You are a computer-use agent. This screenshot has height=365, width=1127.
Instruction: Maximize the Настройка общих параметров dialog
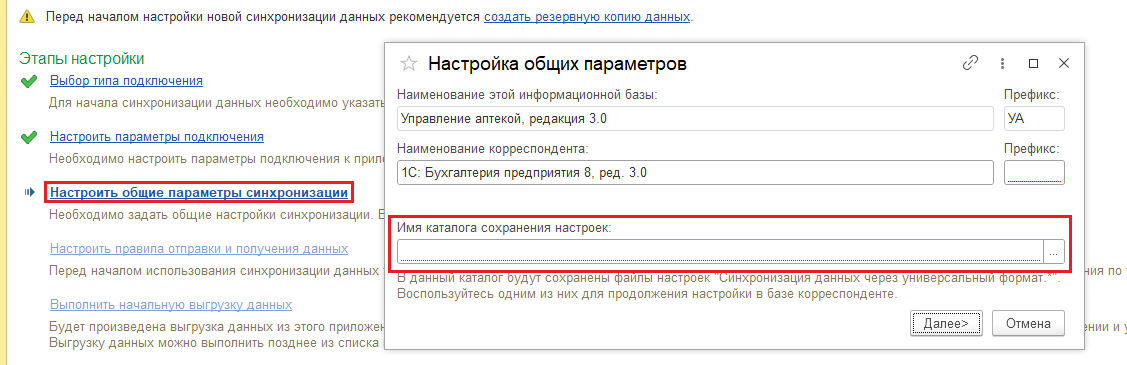click(x=1034, y=63)
